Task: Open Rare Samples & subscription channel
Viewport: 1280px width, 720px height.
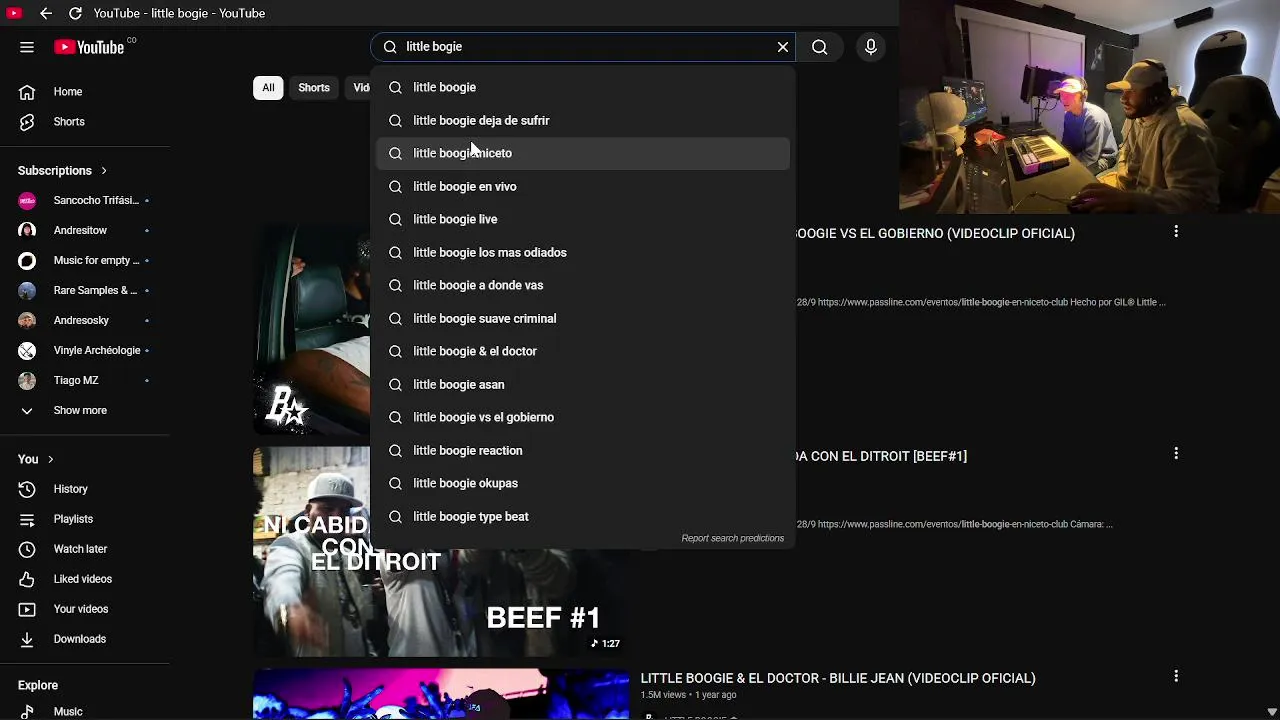Action: point(85,290)
